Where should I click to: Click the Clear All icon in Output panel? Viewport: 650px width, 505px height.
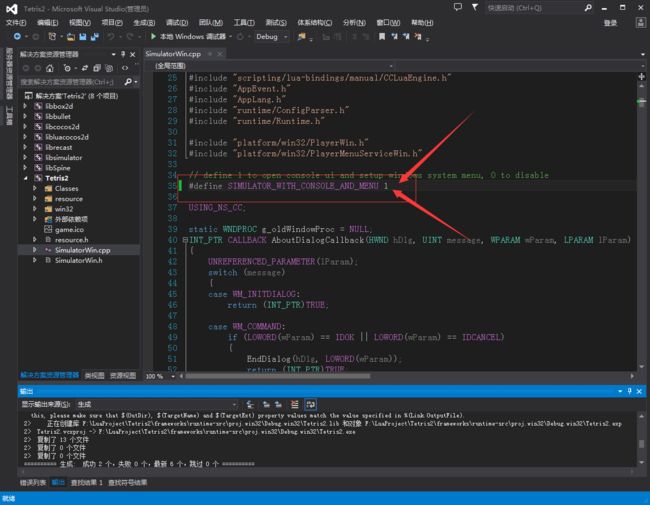click(x=294, y=404)
